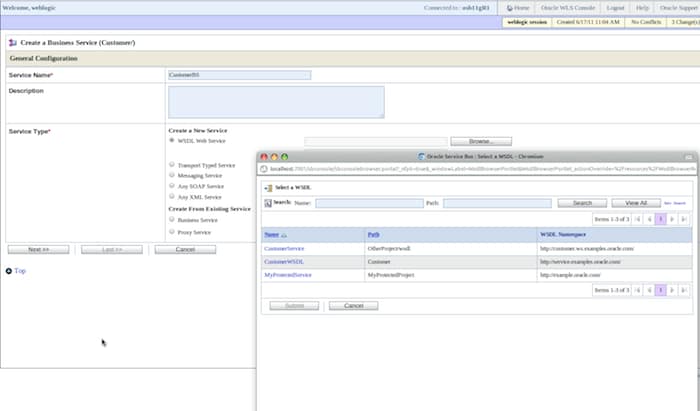Select the Business Service radio button
Viewport: 700px width, 411px height.
click(172, 220)
